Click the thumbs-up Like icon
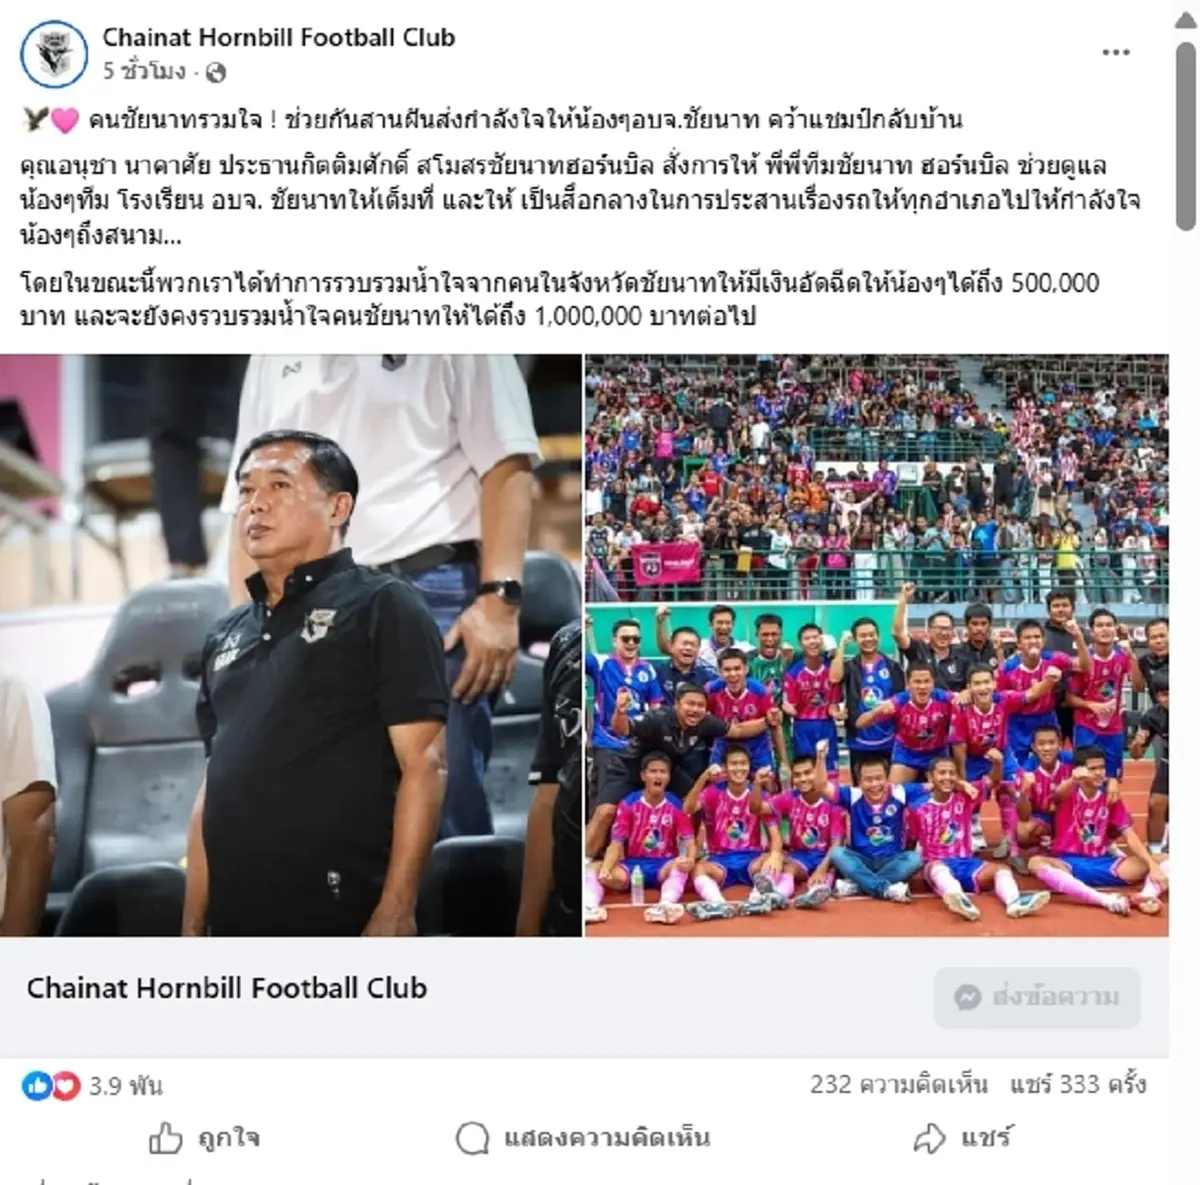1200x1185 pixels. [x=166, y=1138]
